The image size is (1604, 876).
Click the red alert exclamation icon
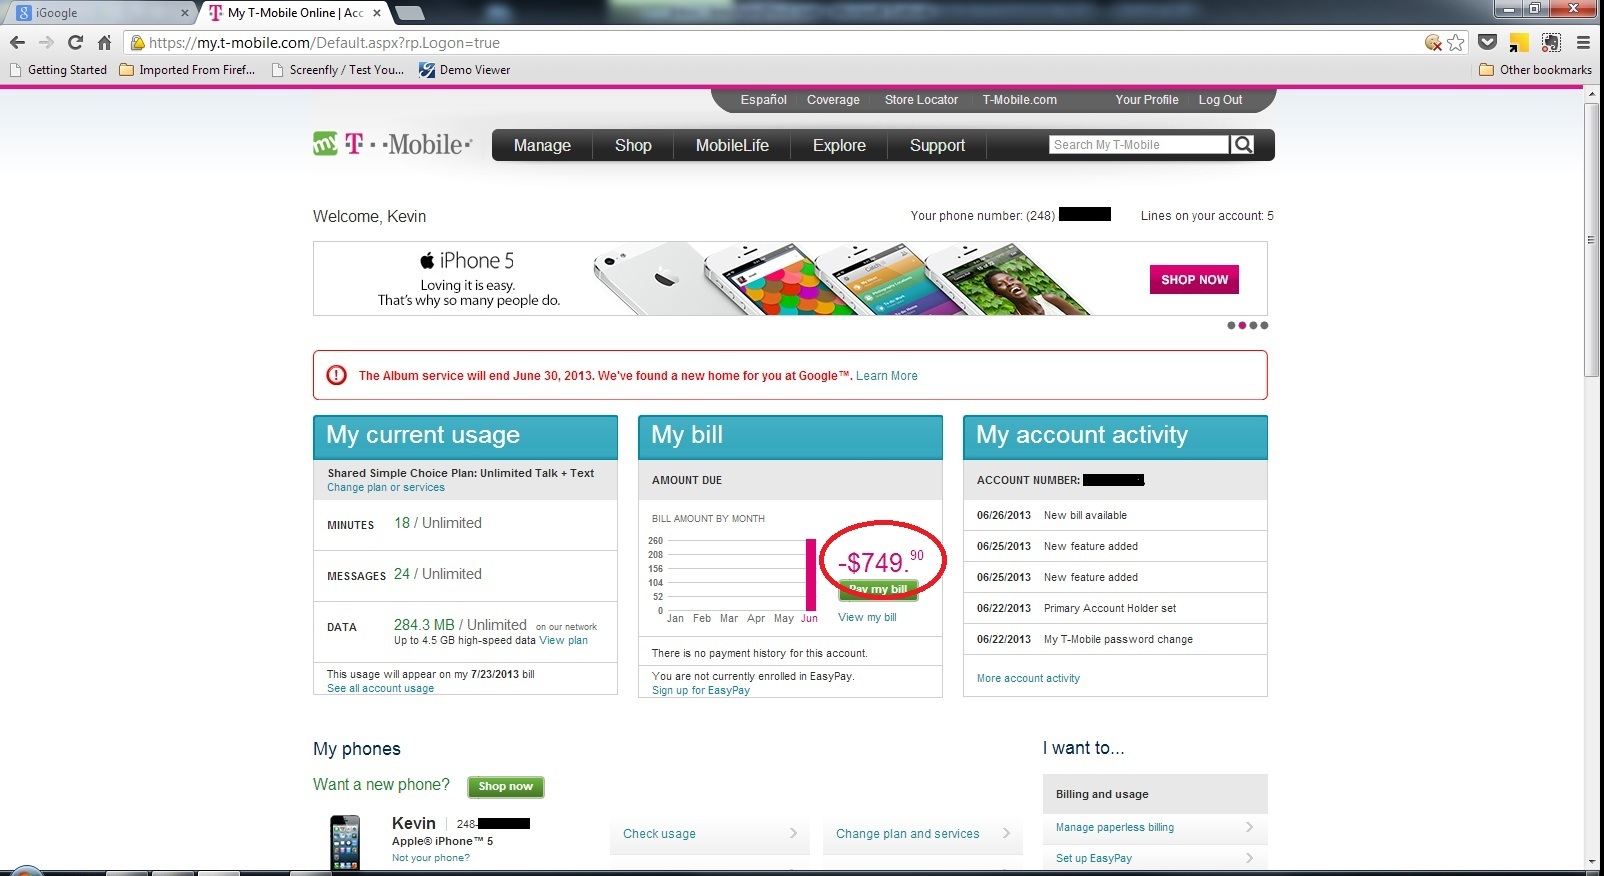tap(337, 375)
